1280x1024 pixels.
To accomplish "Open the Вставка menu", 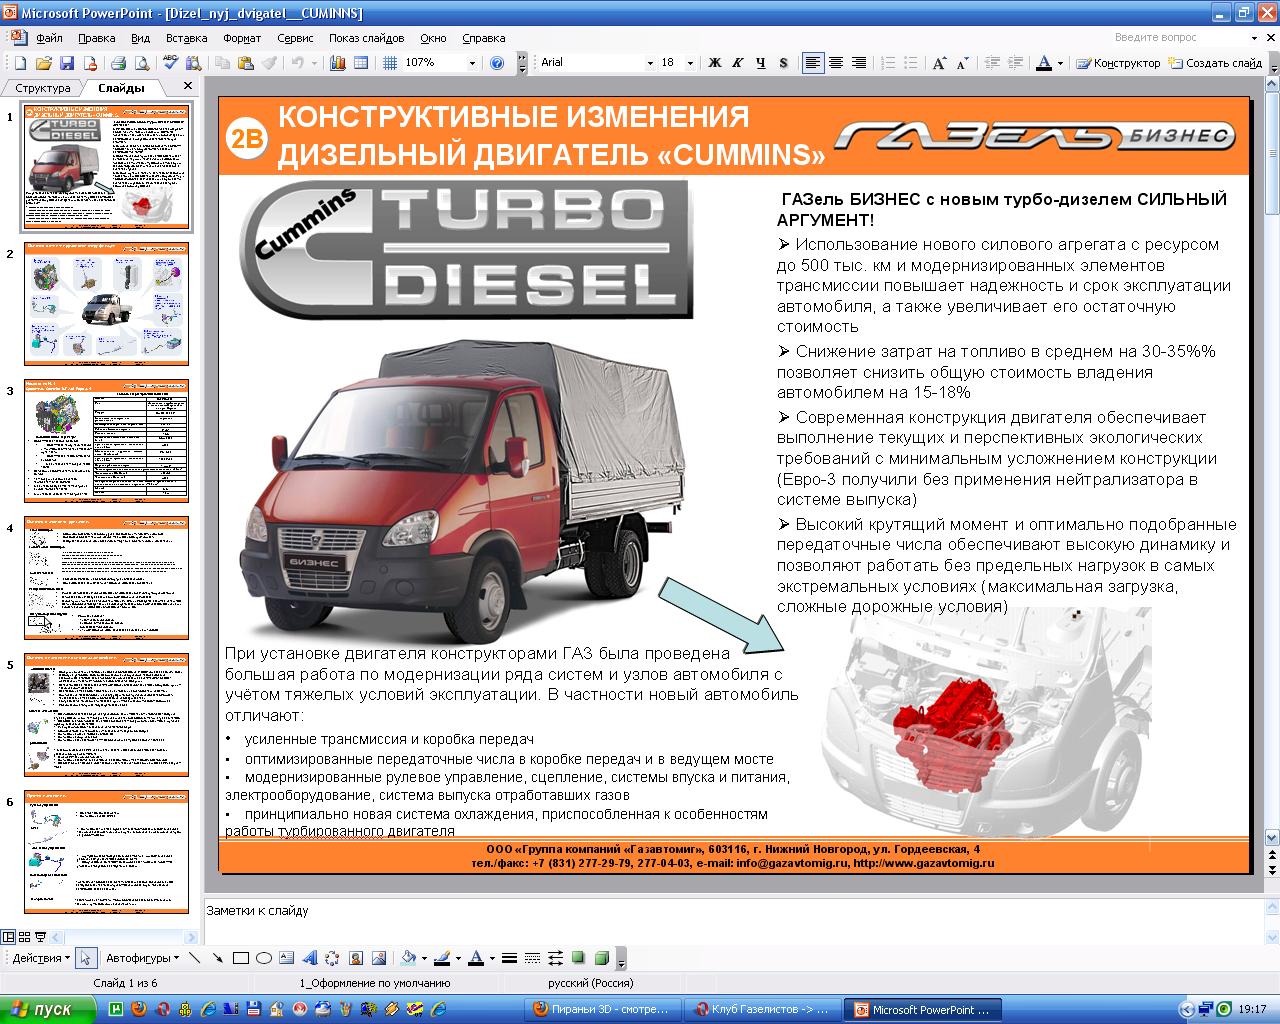I will tap(187, 38).
